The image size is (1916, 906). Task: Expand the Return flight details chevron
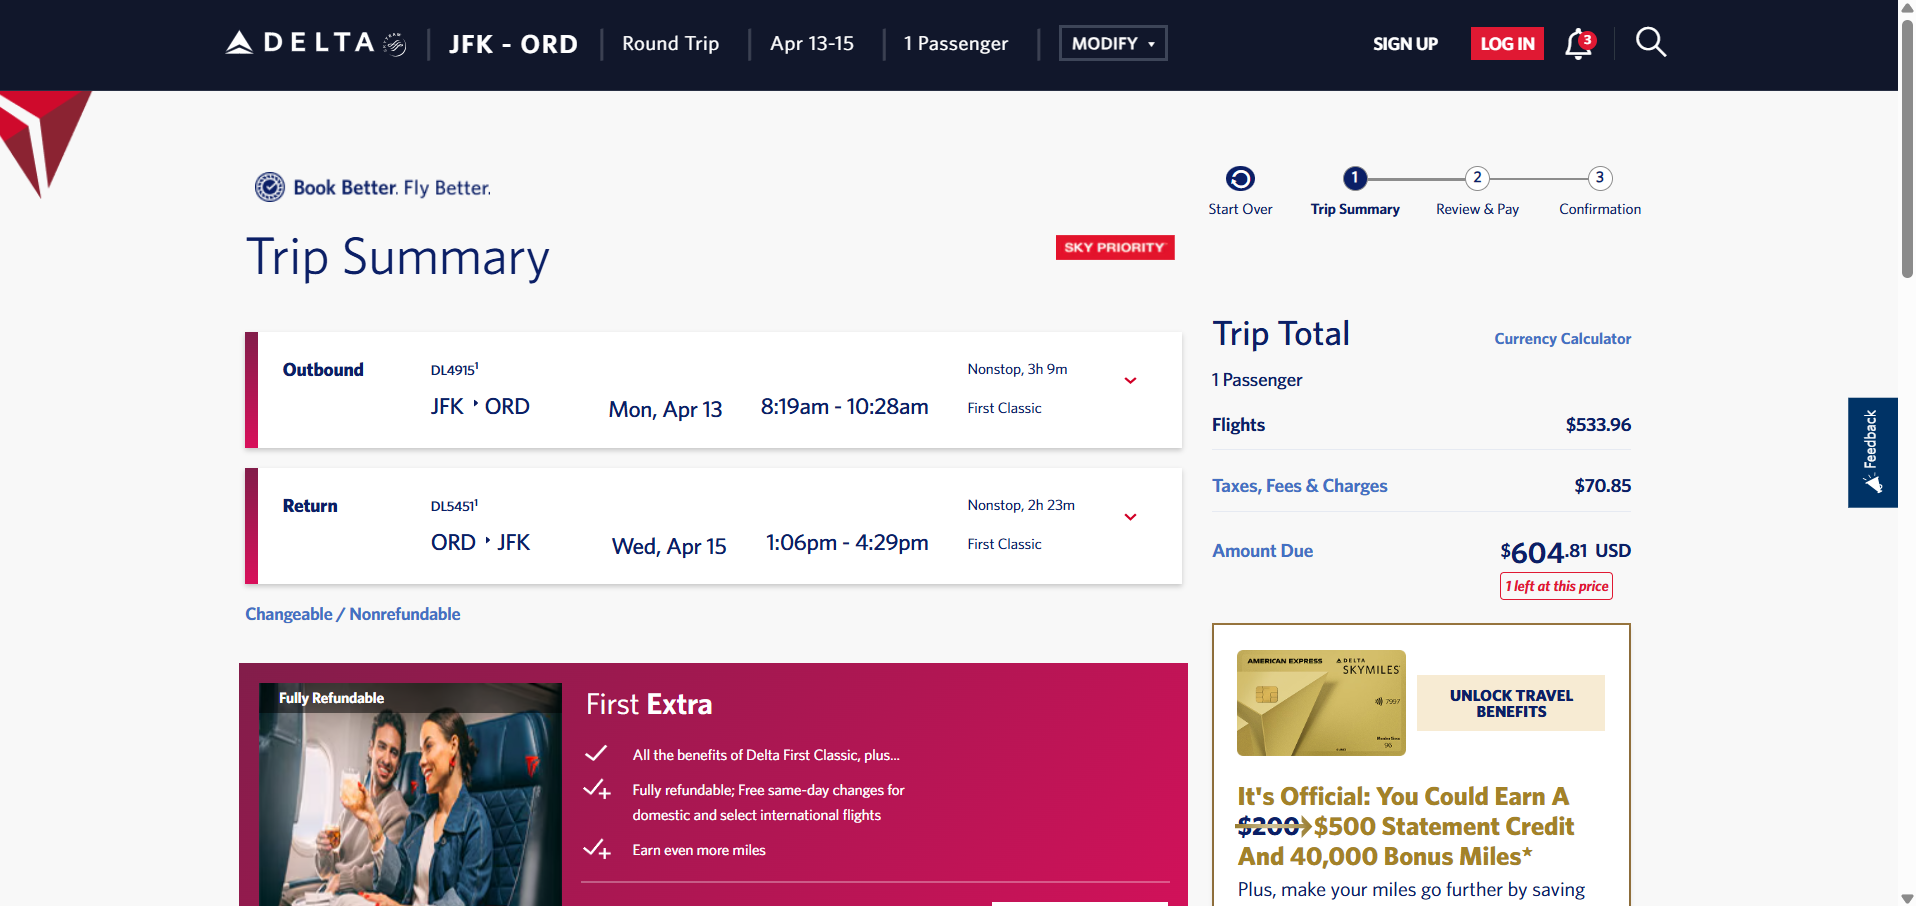1130,517
